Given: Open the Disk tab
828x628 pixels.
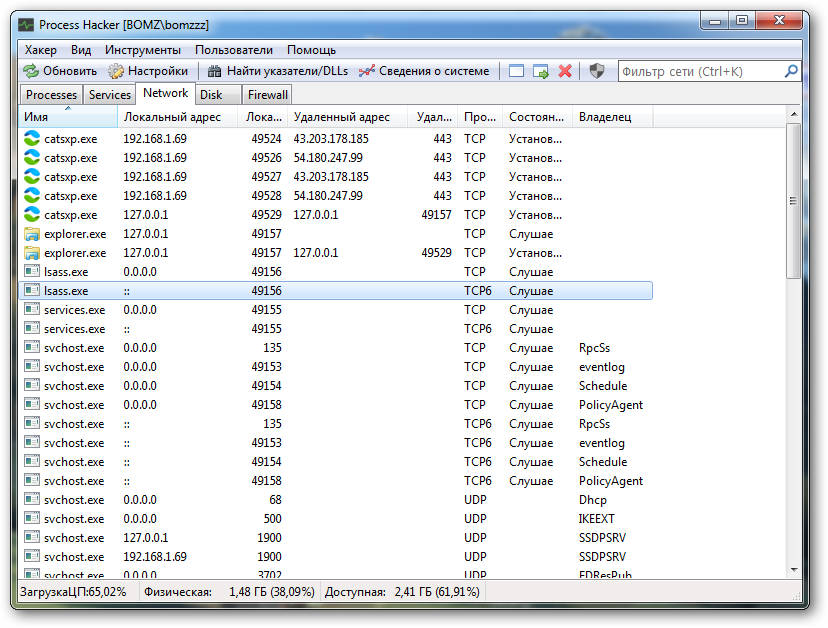Looking at the screenshot, I should point(211,95).
